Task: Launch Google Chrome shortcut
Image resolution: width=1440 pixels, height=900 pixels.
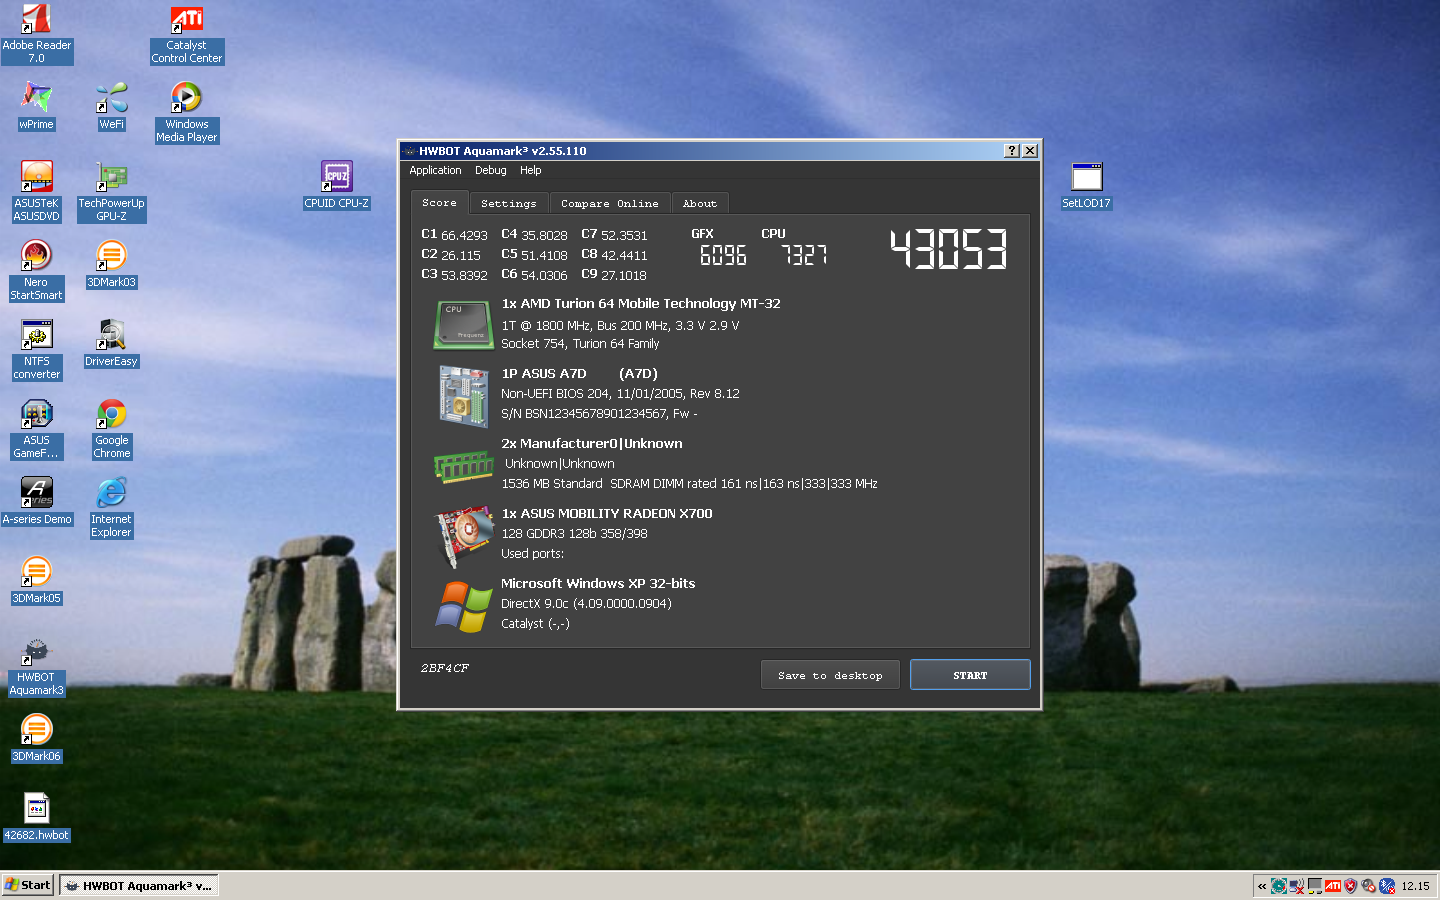Action: click(x=111, y=428)
